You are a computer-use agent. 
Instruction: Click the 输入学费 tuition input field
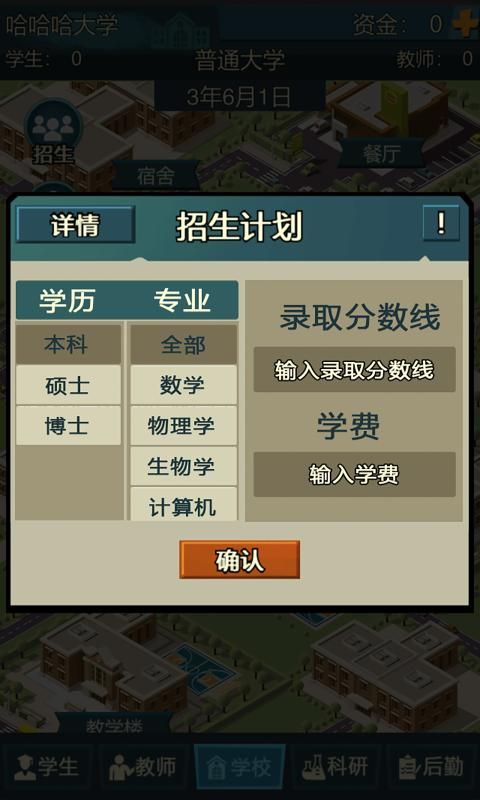pos(355,474)
